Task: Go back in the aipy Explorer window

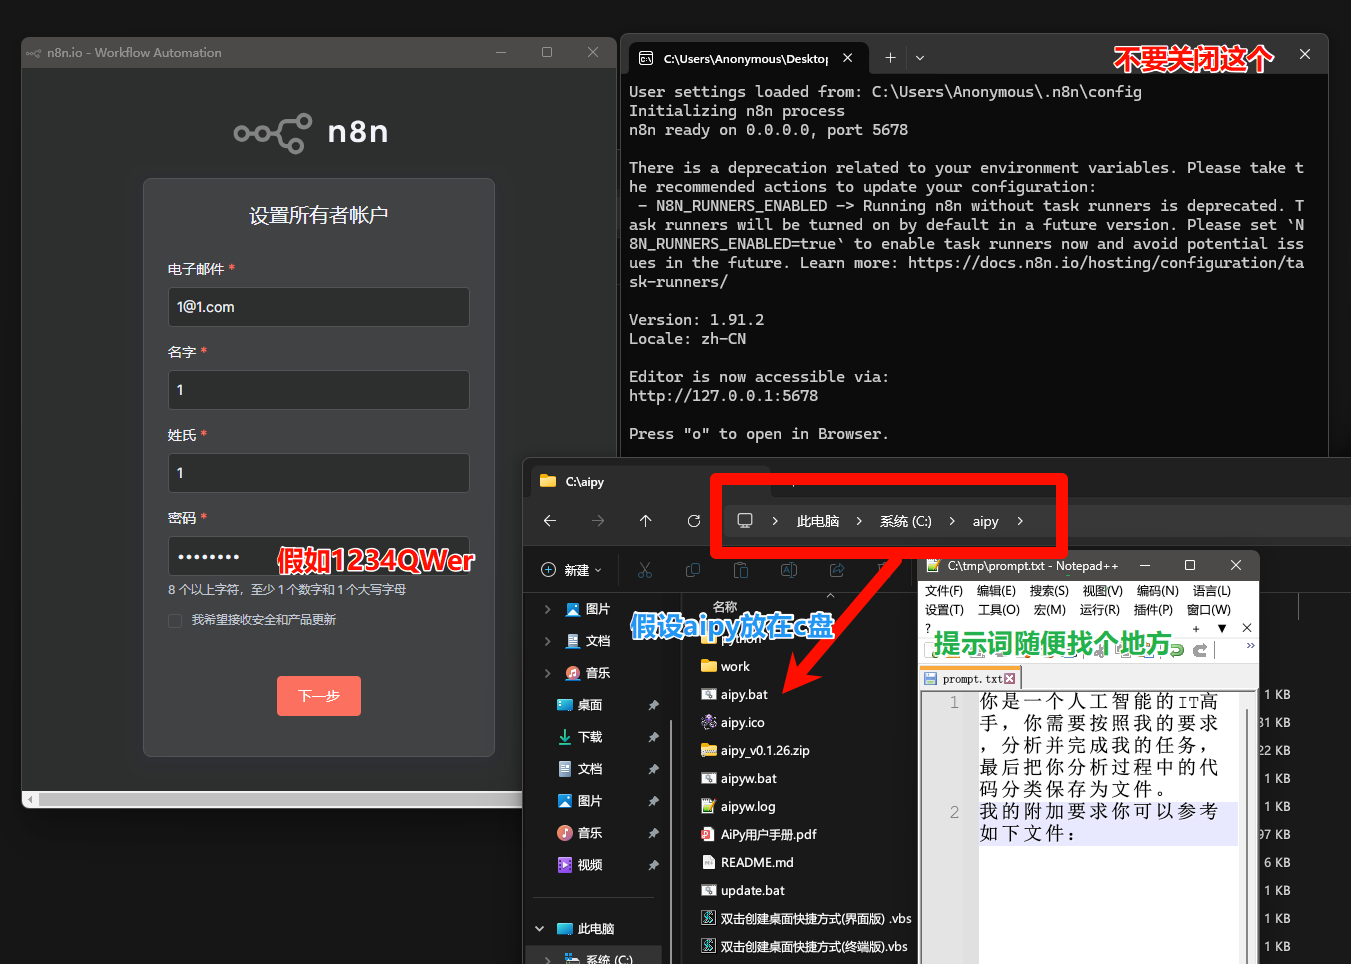Action: point(550,521)
